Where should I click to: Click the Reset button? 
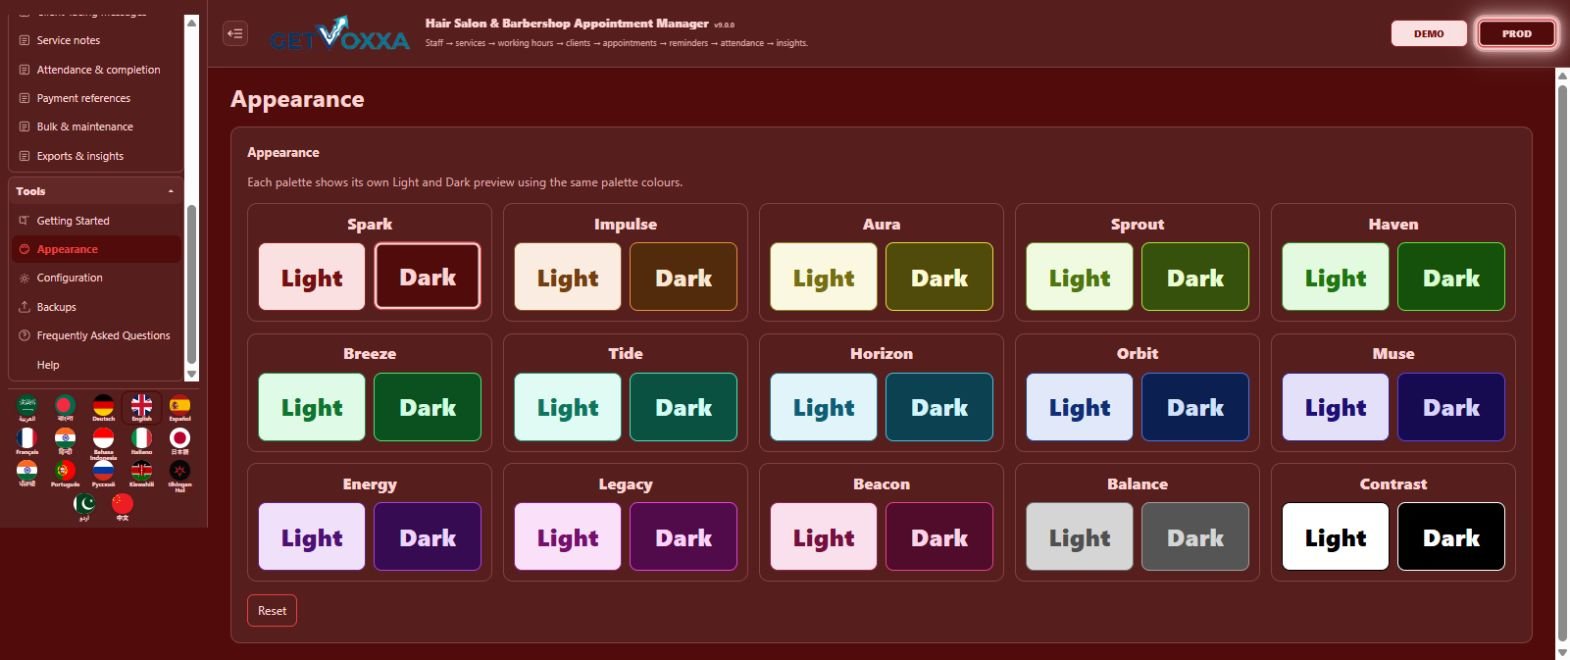(x=272, y=611)
